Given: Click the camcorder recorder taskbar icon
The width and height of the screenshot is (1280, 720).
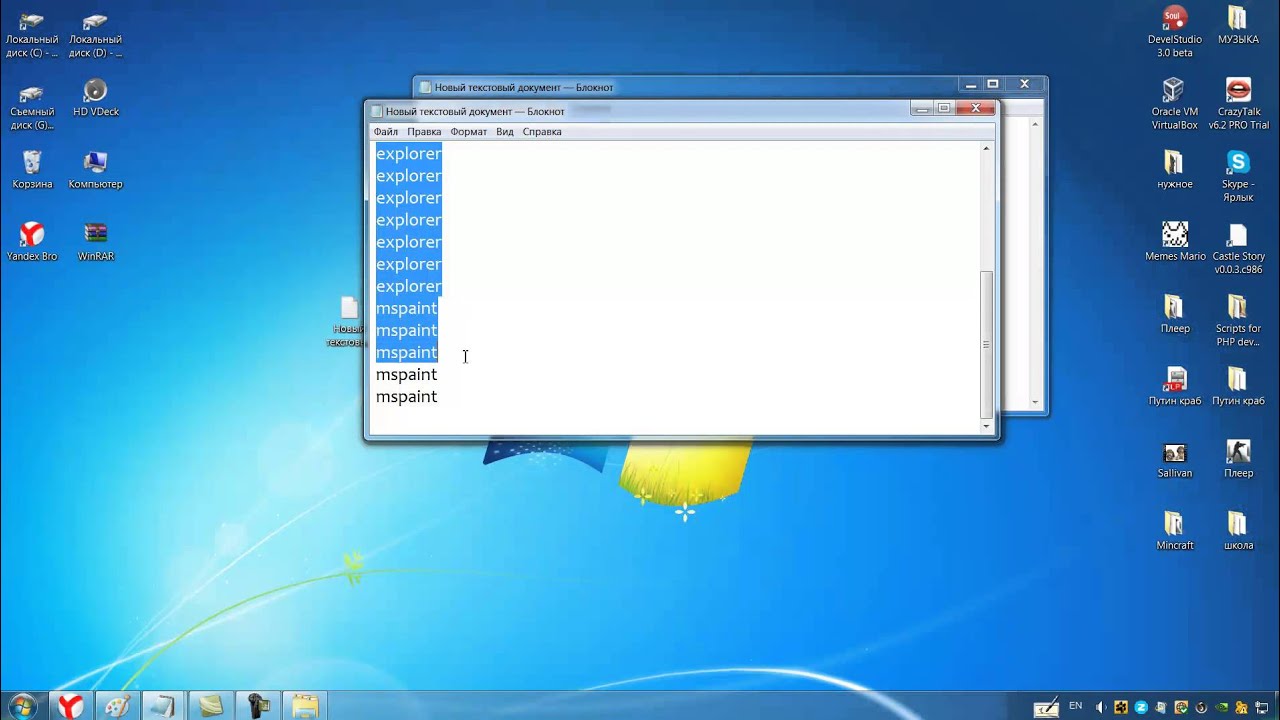Looking at the screenshot, I should pyautogui.click(x=257, y=706).
